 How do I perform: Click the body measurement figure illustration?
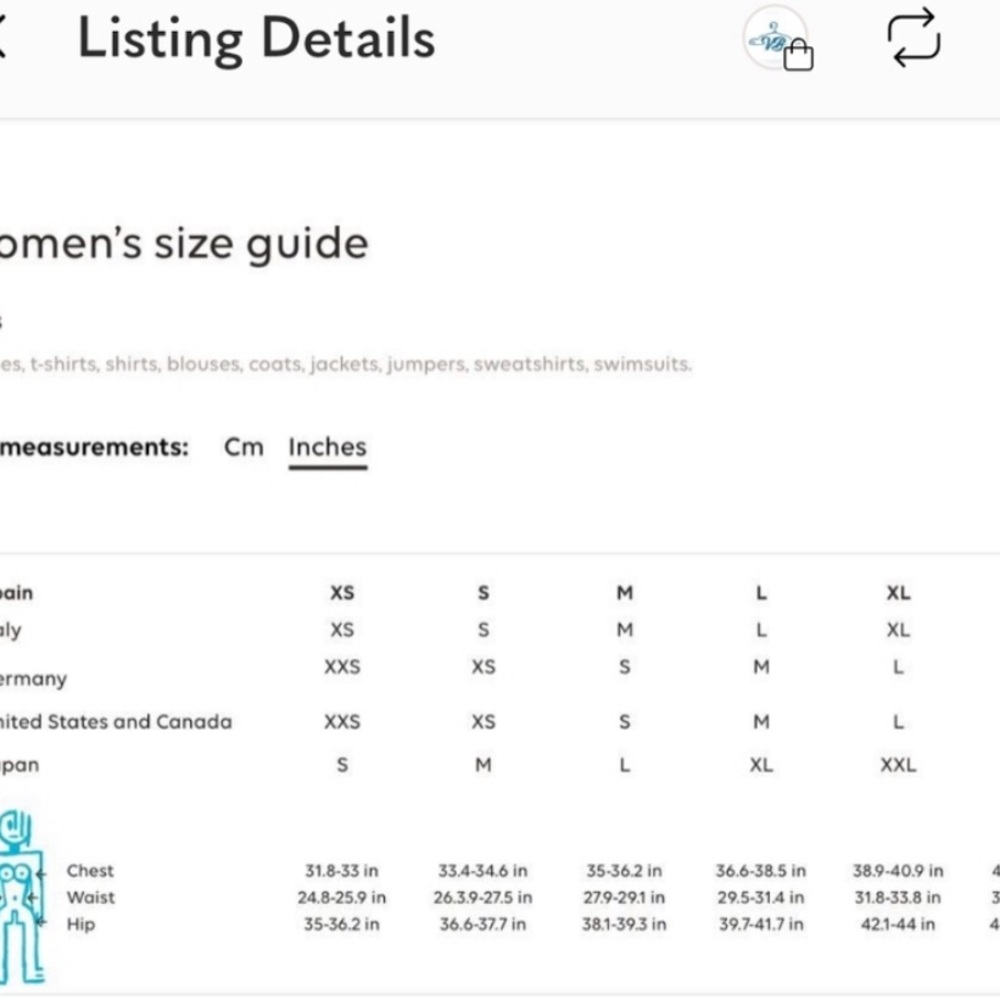(22, 898)
